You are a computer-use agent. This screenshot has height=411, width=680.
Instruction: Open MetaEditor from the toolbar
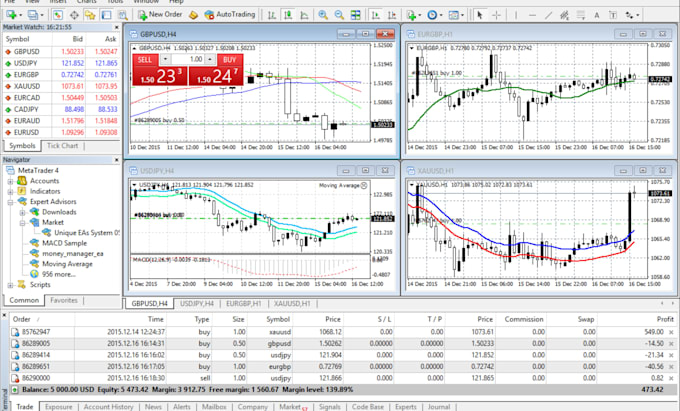193,15
